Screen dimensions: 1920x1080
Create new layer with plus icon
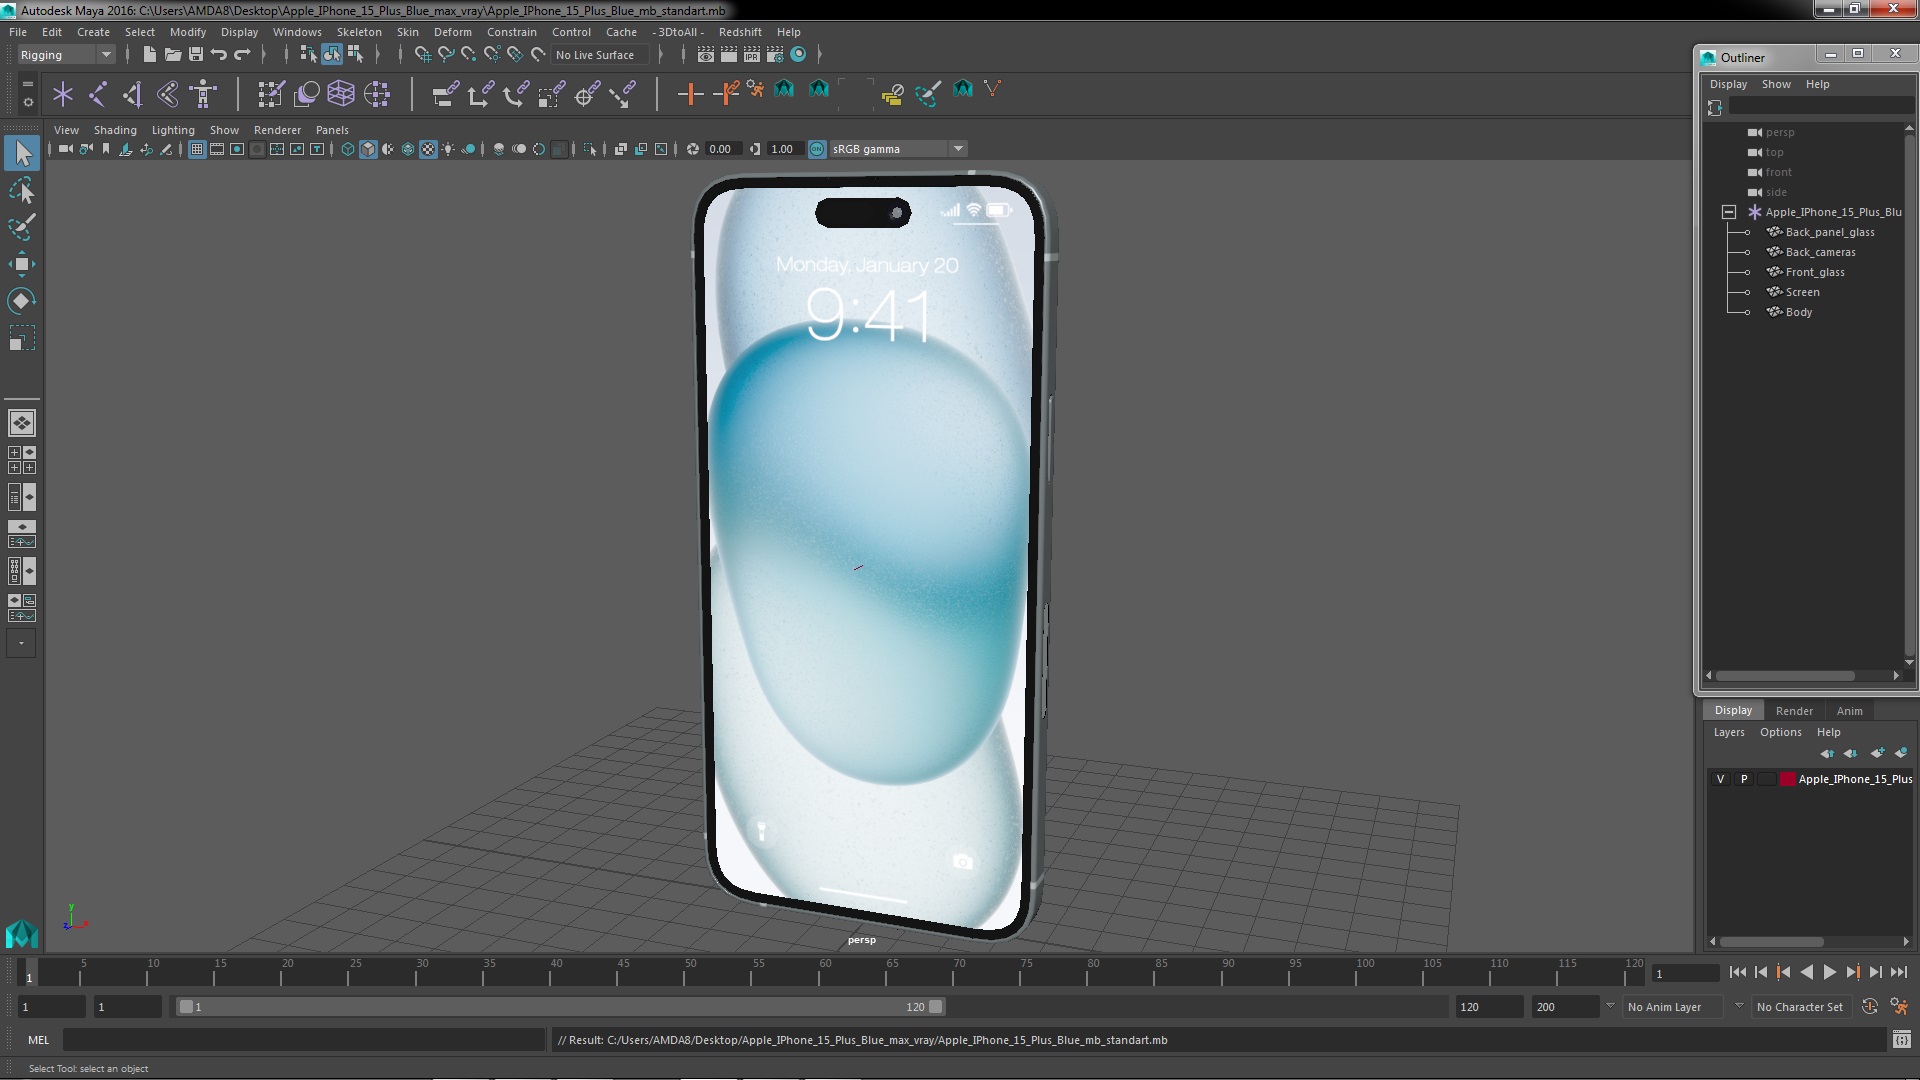tap(1877, 753)
